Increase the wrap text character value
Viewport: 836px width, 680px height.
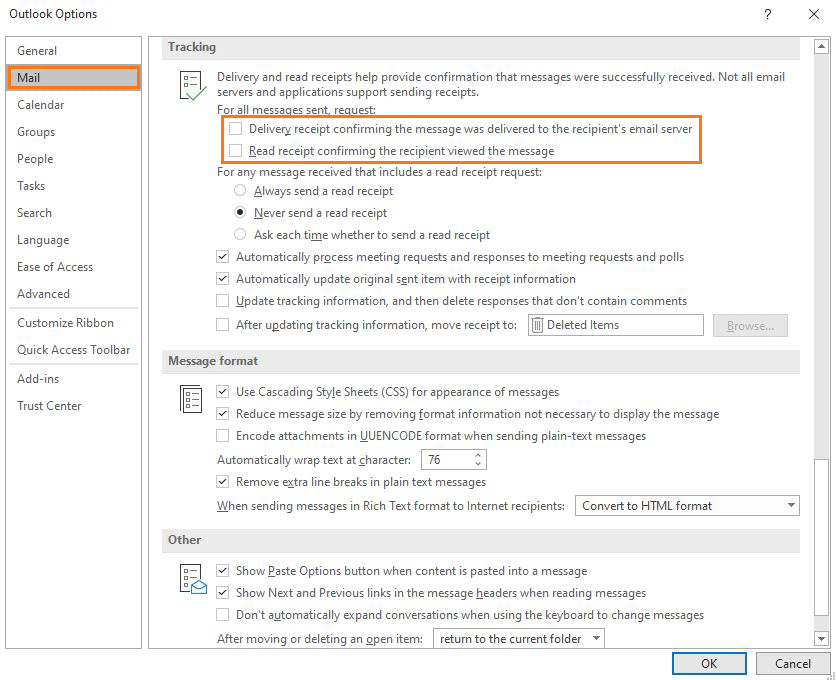478,455
